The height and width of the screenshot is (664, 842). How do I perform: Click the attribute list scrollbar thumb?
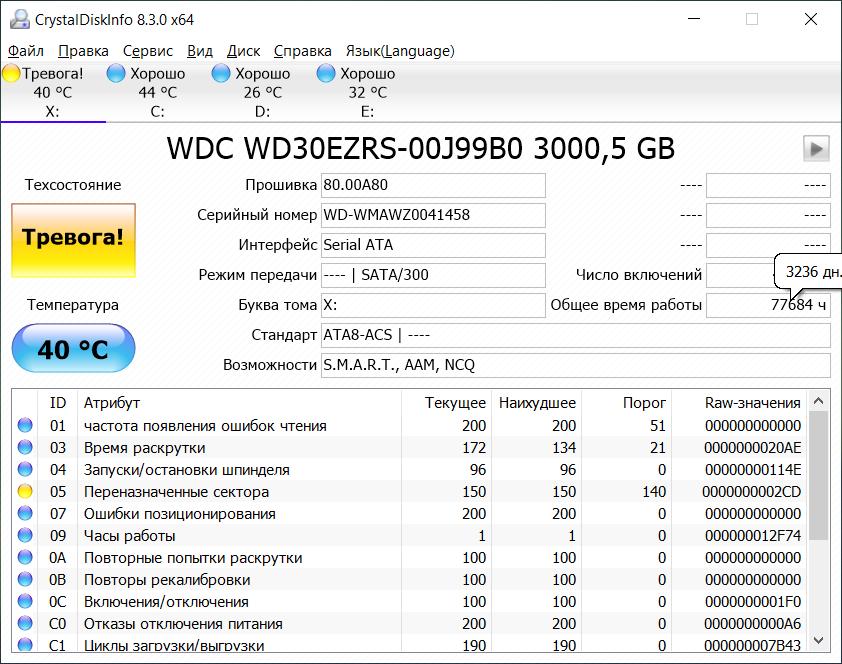pyautogui.click(x=818, y=476)
